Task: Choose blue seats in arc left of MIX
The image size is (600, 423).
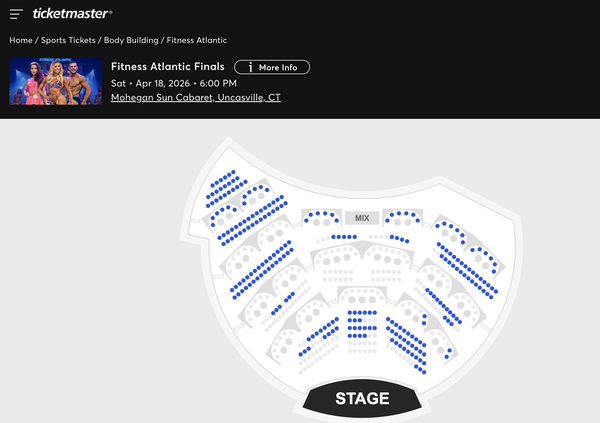Action: pos(322,214)
